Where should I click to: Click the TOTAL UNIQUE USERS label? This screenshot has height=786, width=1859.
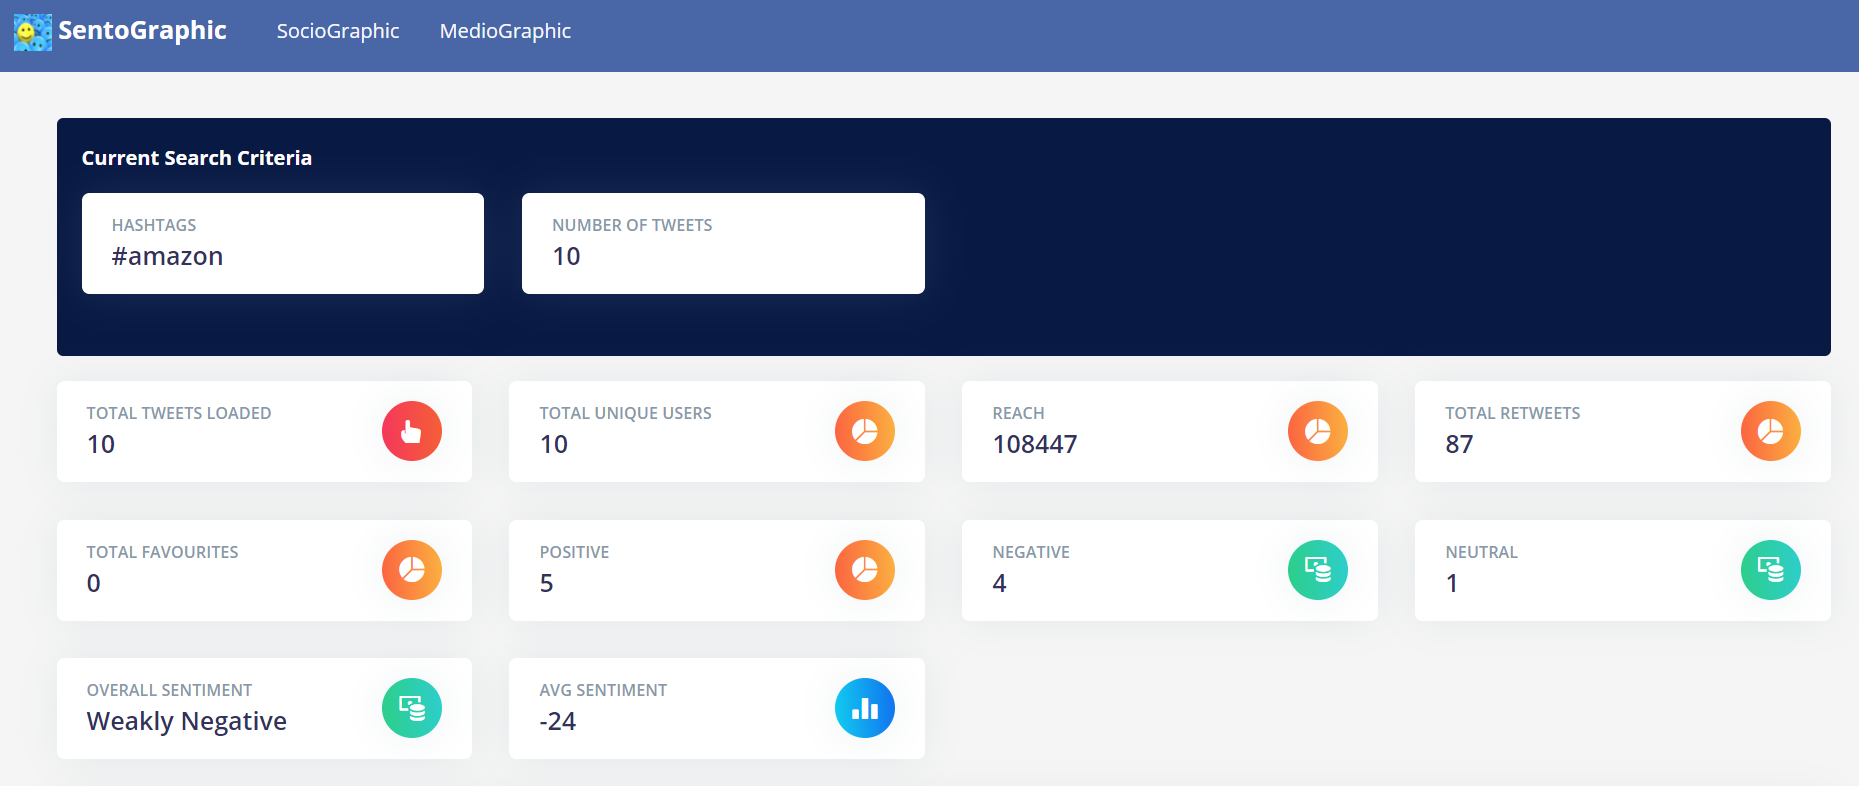coord(626,413)
